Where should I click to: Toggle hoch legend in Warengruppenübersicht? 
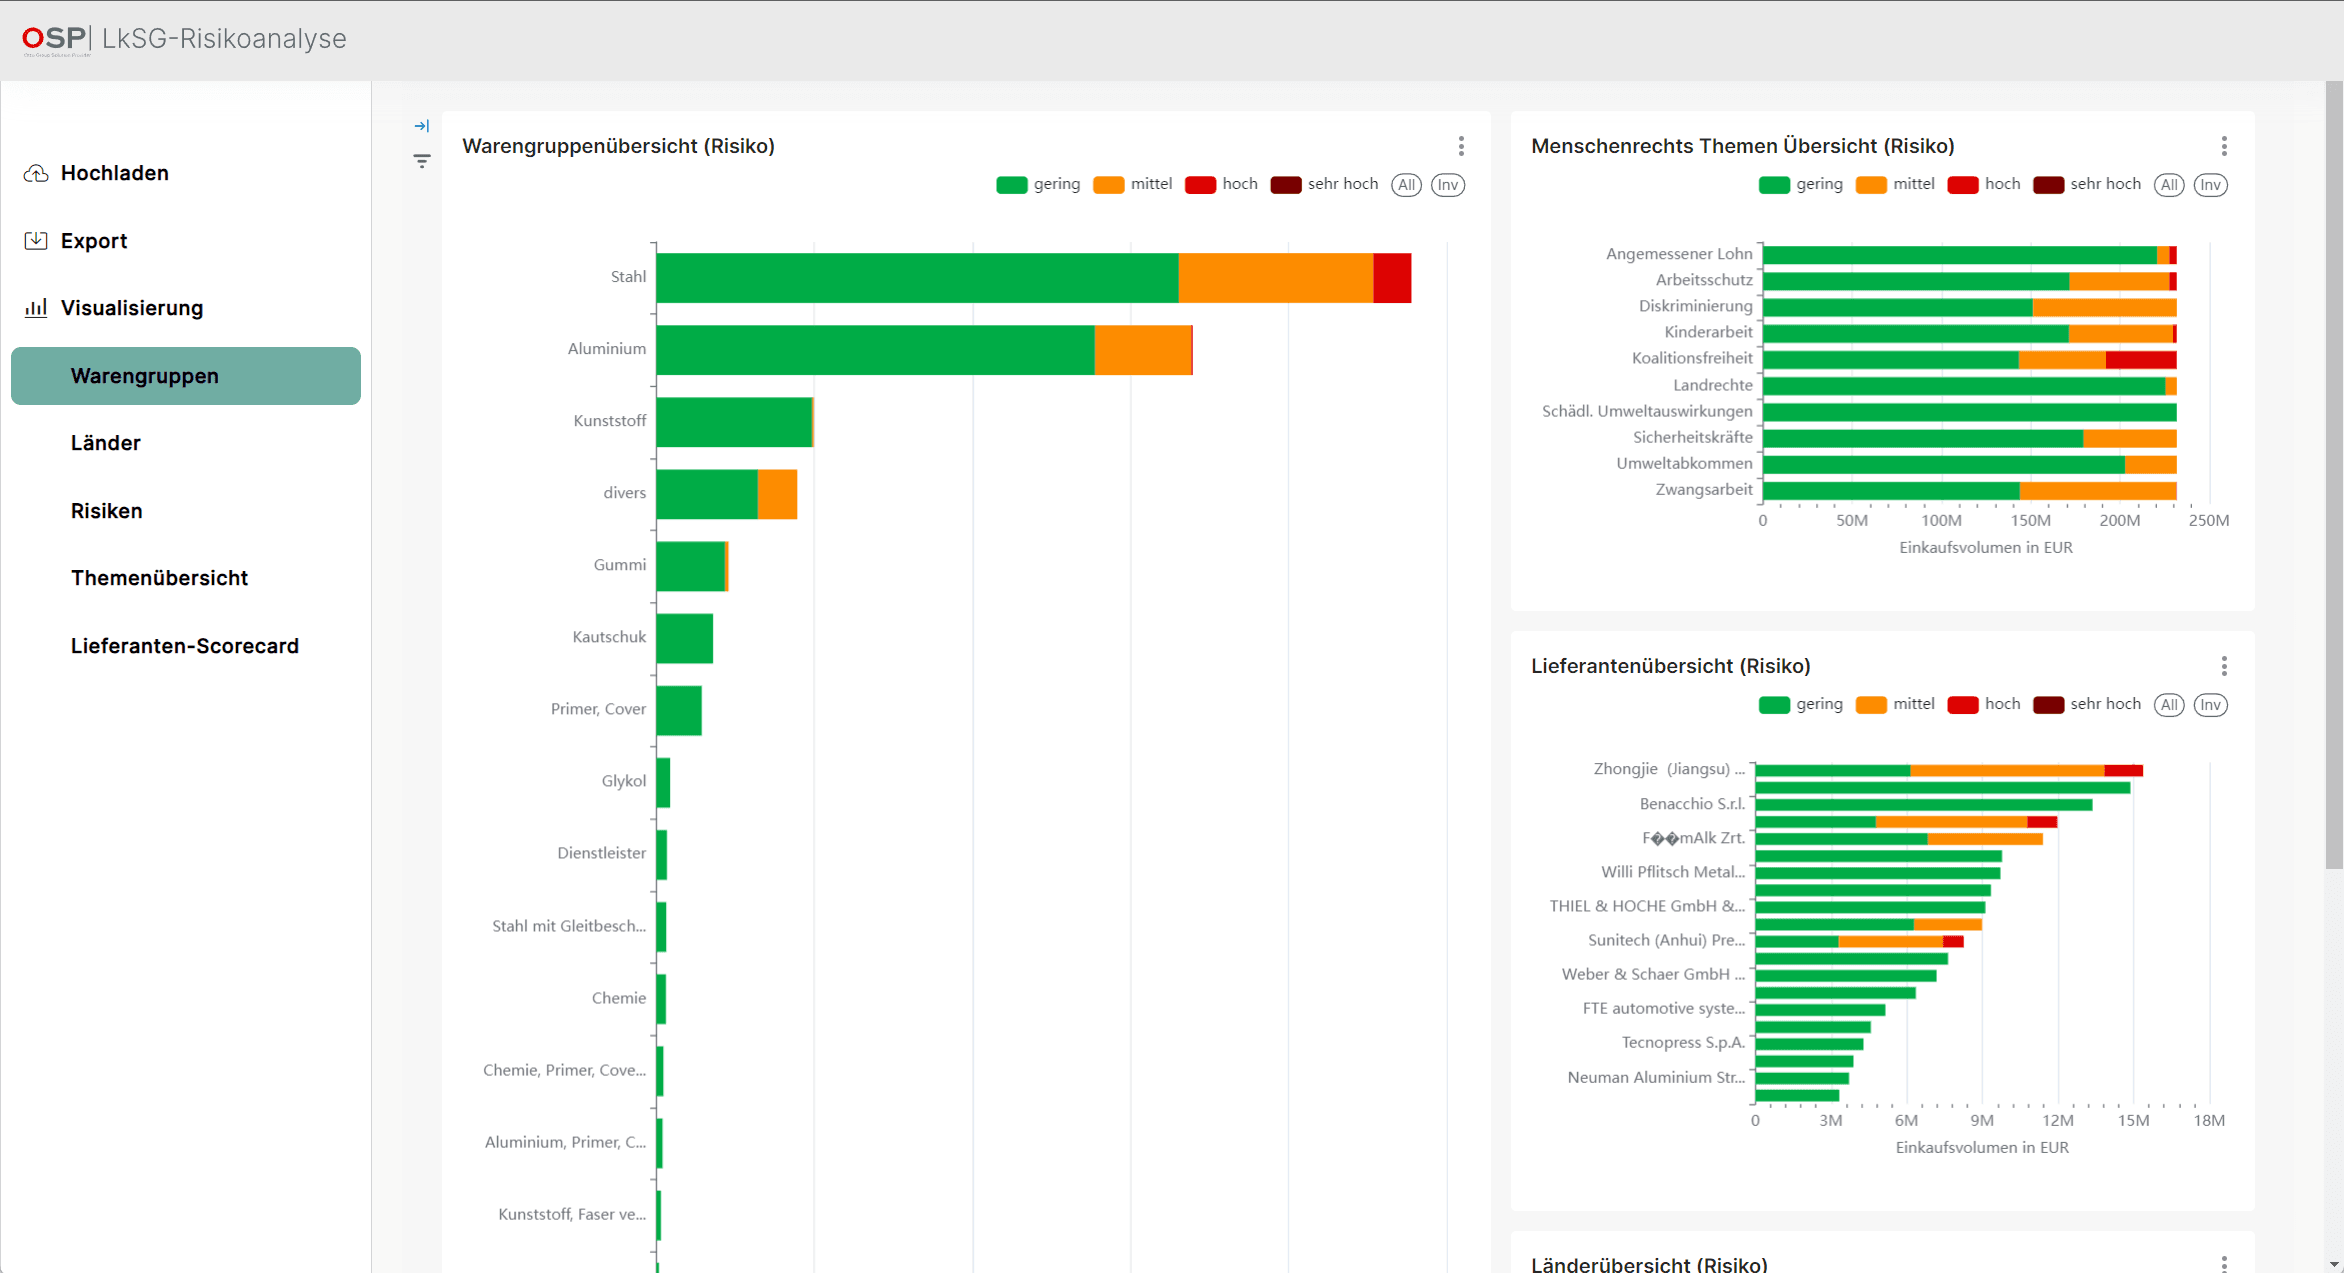click(1221, 184)
